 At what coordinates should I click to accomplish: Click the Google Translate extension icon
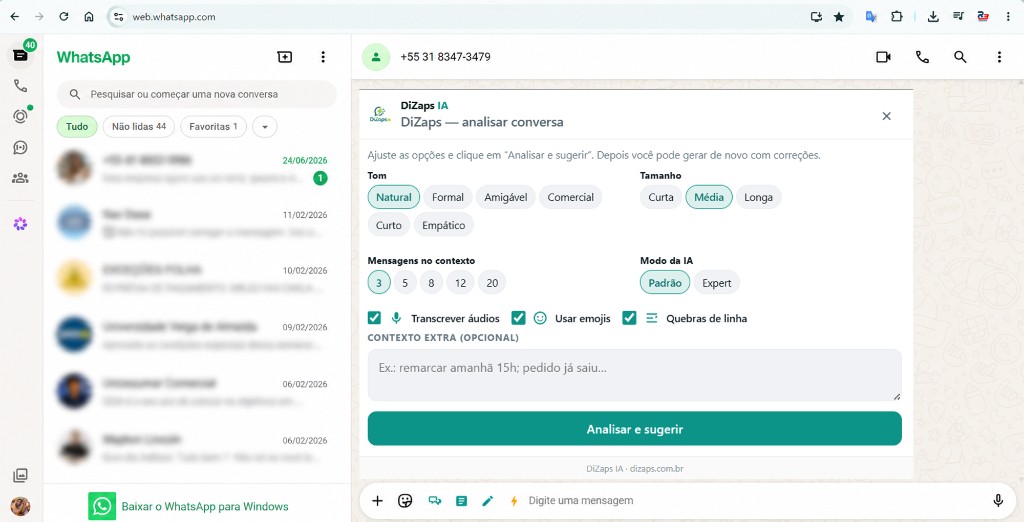click(x=871, y=17)
